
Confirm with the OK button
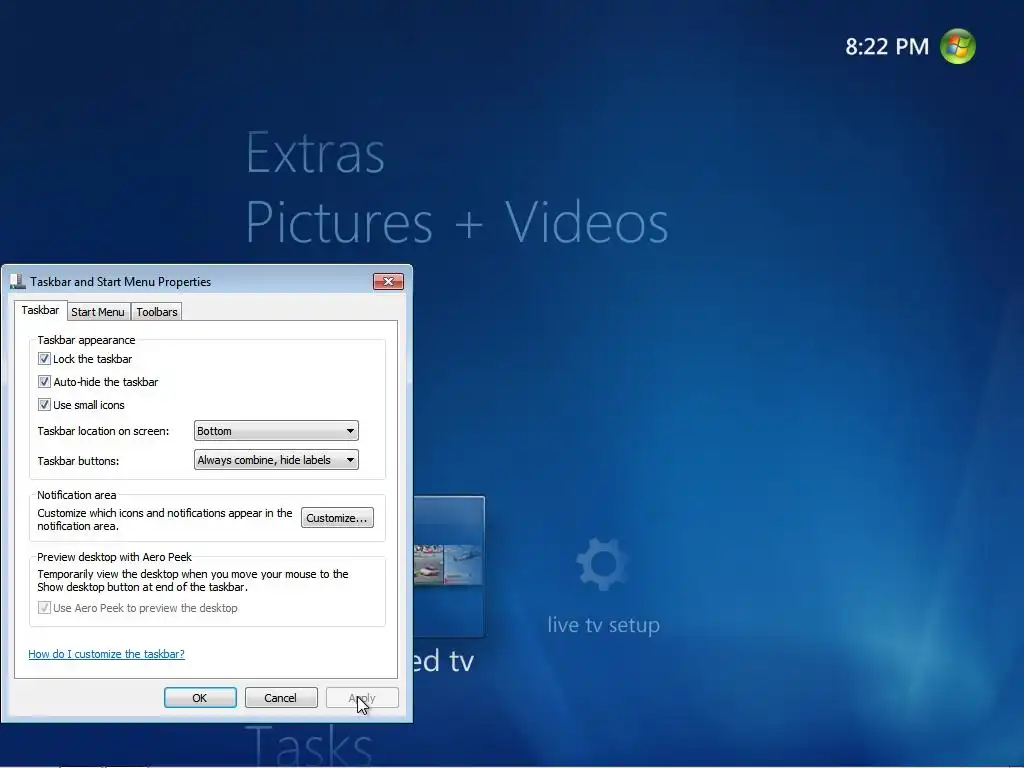pyautogui.click(x=200, y=697)
